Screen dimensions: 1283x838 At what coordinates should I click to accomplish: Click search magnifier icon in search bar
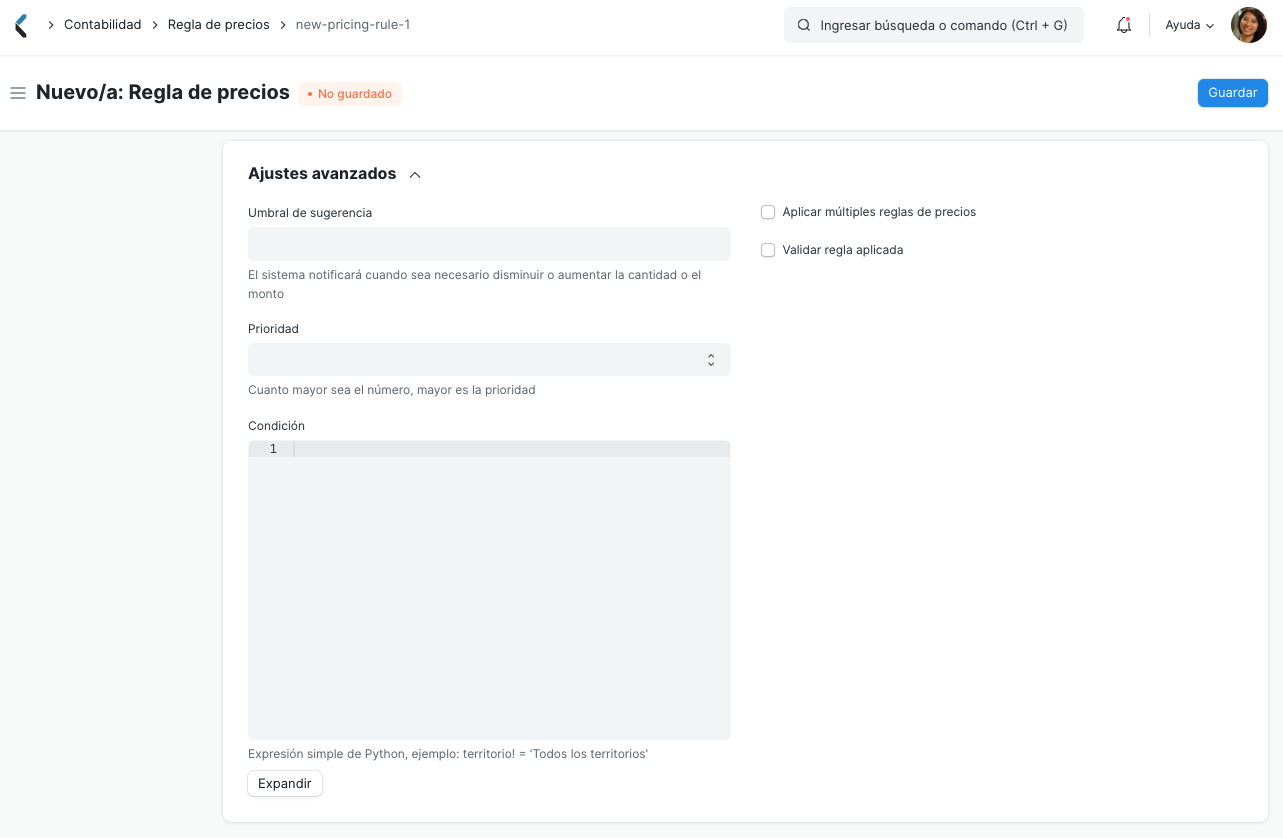[x=803, y=25]
